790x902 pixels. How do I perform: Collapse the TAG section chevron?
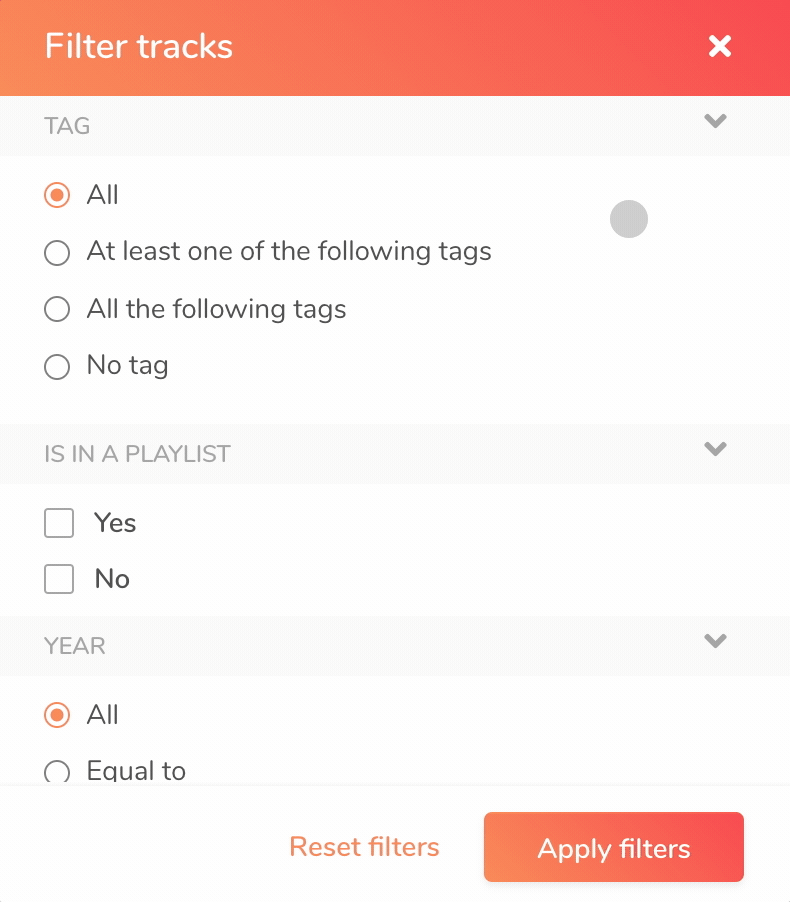(715, 121)
